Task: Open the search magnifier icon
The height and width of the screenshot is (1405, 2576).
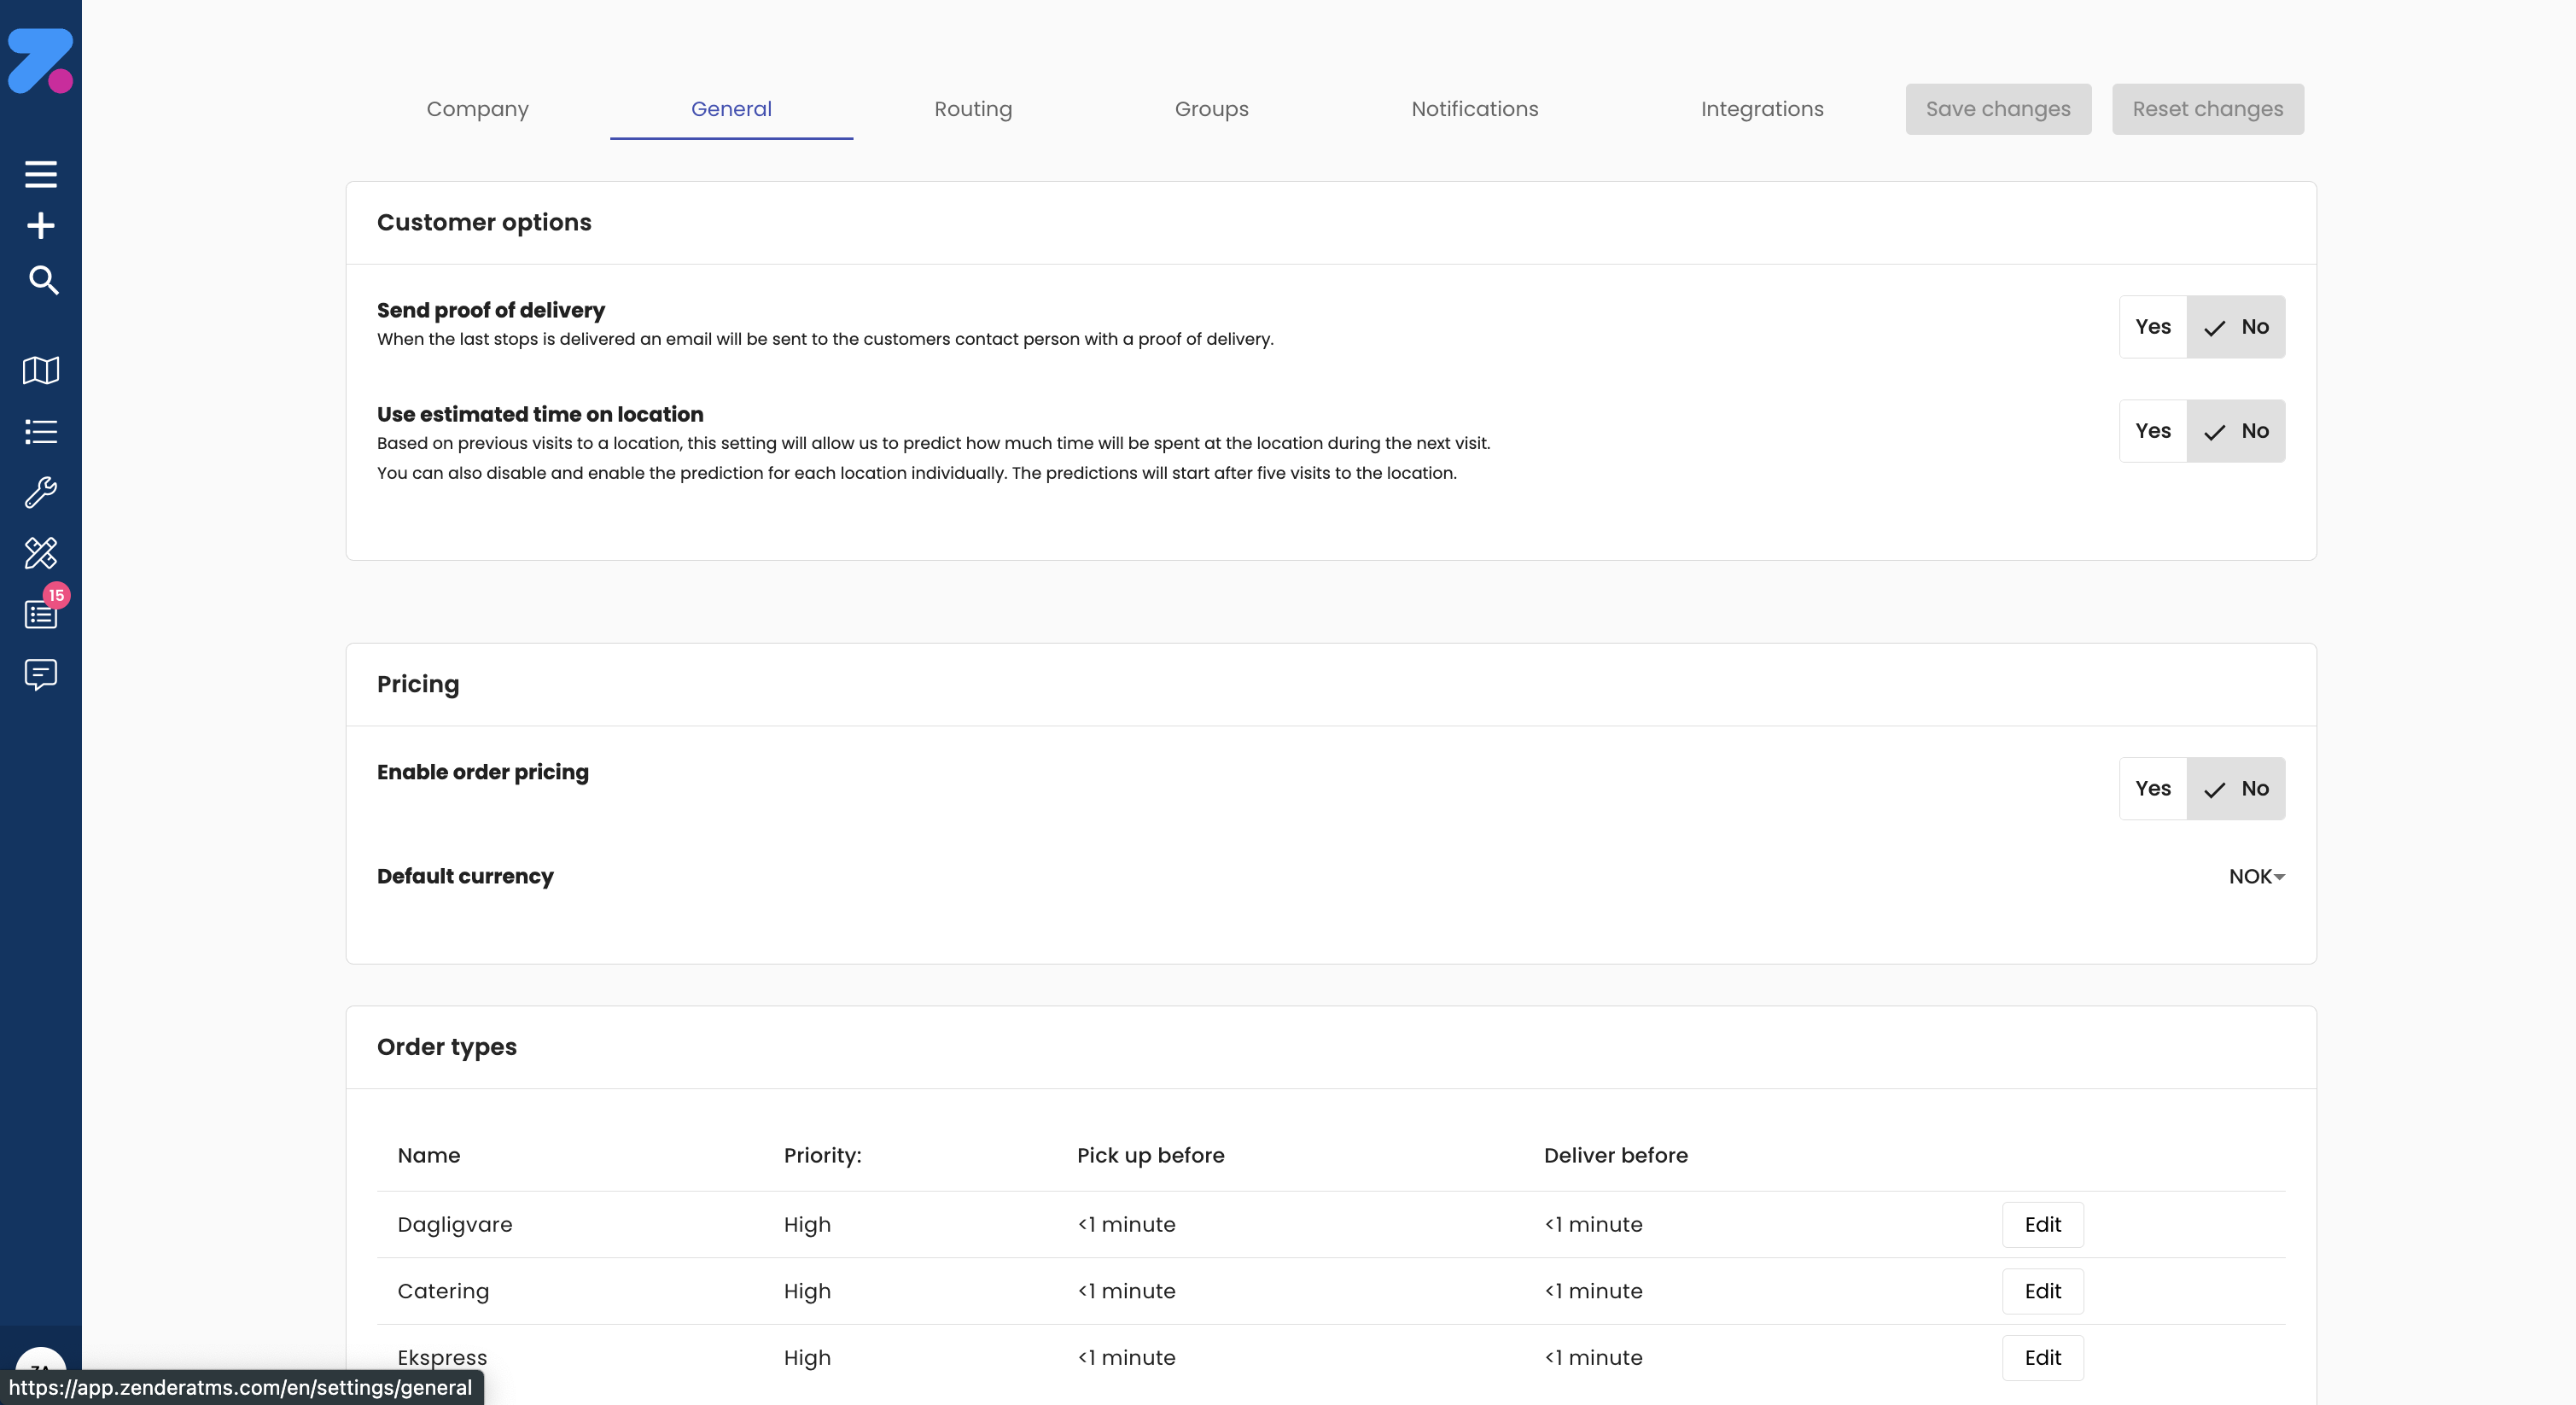Action: (x=42, y=280)
